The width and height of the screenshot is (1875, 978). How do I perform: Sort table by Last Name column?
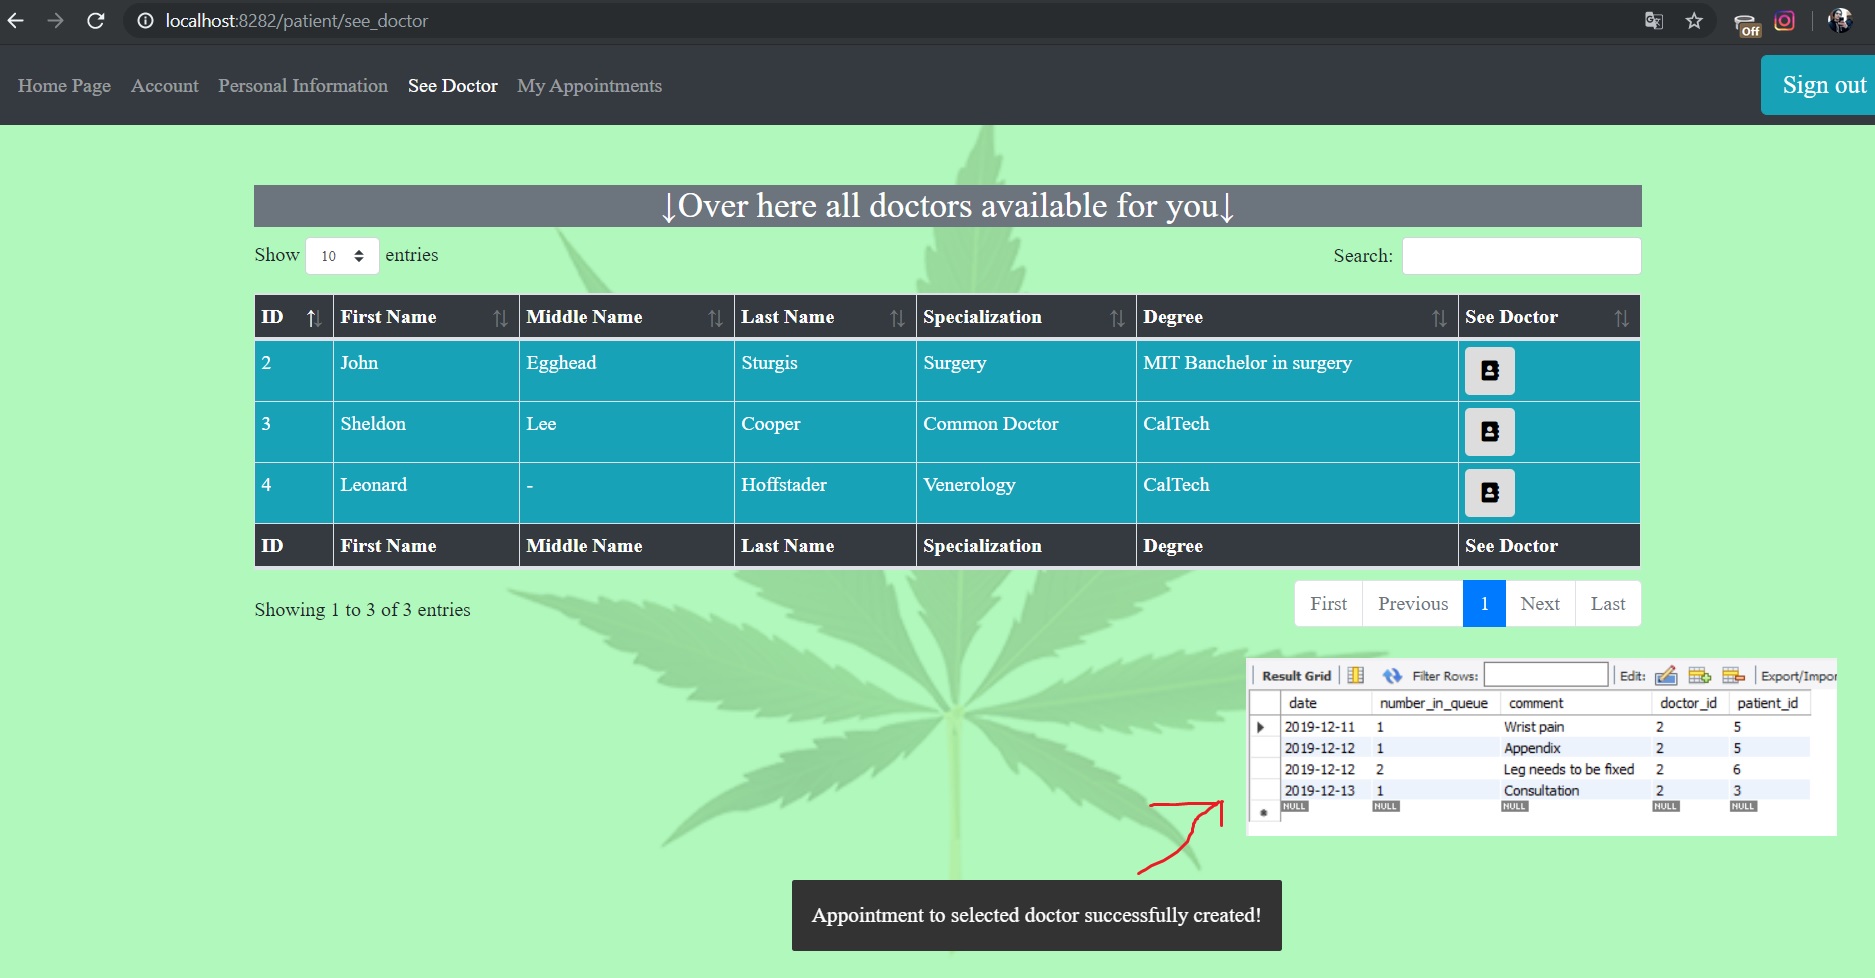coord(823,317)
